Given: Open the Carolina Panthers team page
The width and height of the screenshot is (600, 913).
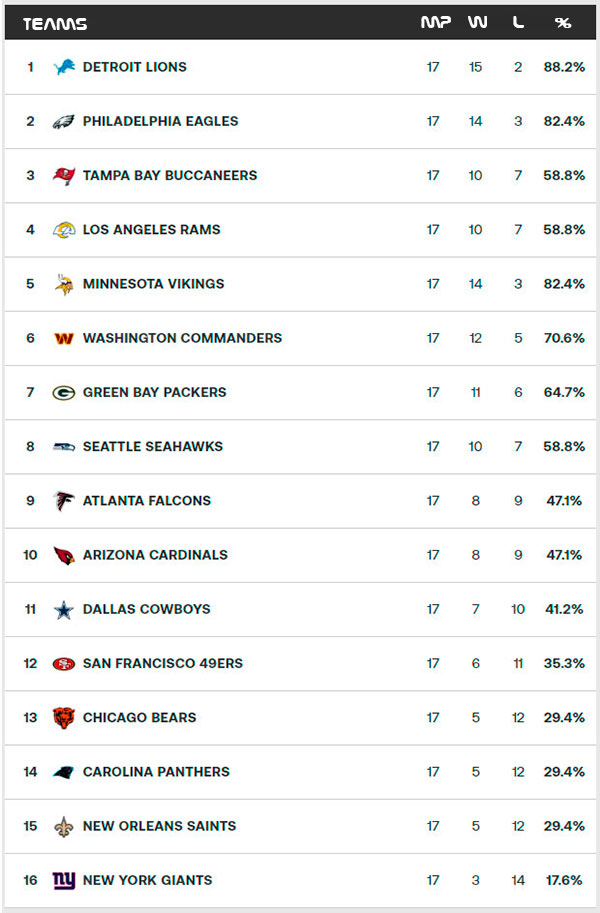Looking at the screenshot, I should click(156, 771).
